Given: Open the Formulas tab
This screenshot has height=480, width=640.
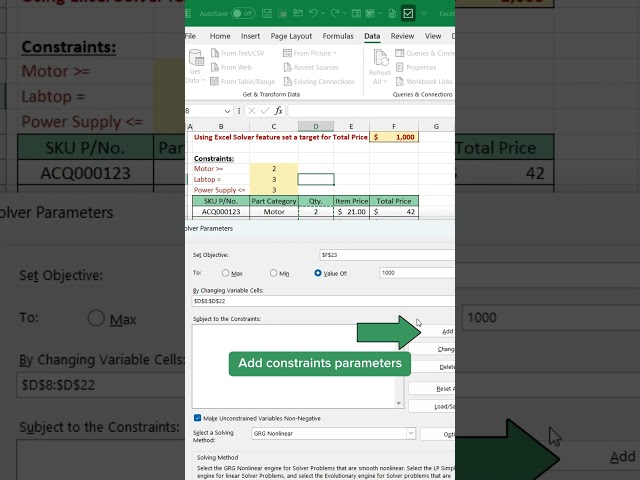Looking at the screenshot, I should click(338, 36).
